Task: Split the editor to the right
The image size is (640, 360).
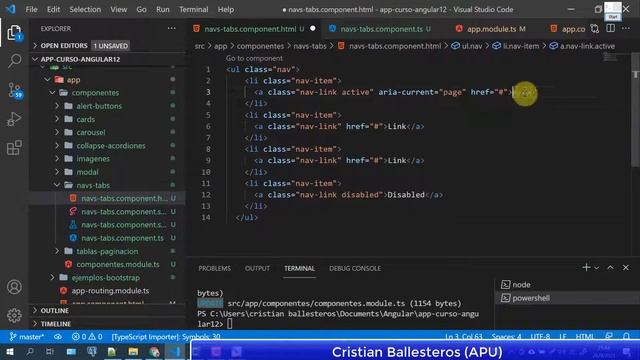Action: pos(611,29)
